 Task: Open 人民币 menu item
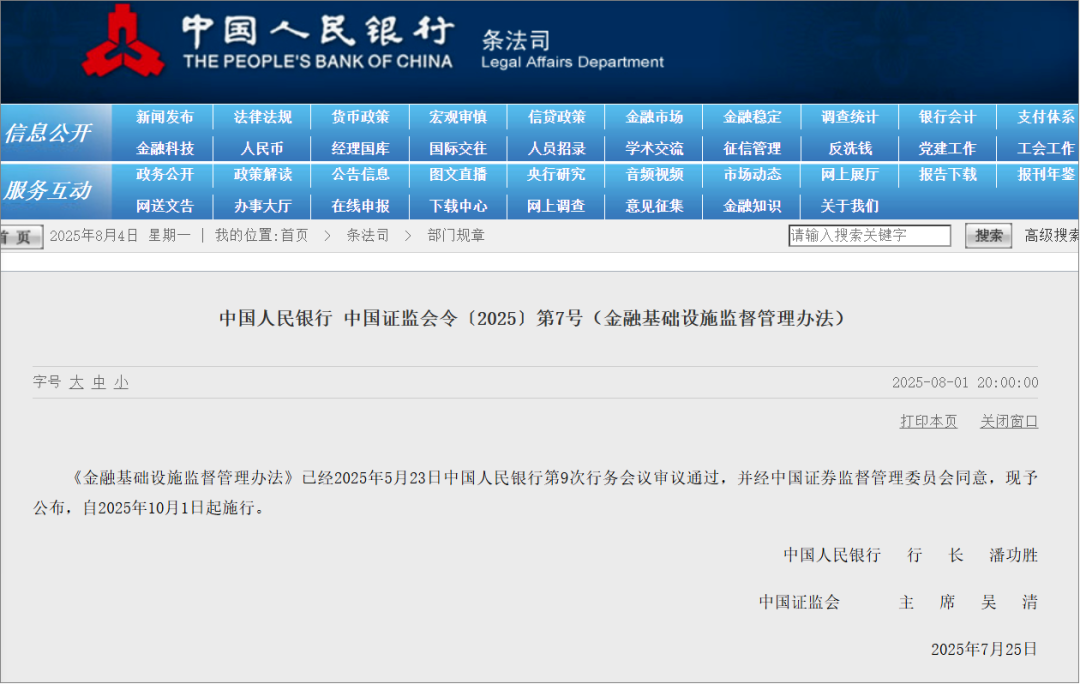pos(262,148)
